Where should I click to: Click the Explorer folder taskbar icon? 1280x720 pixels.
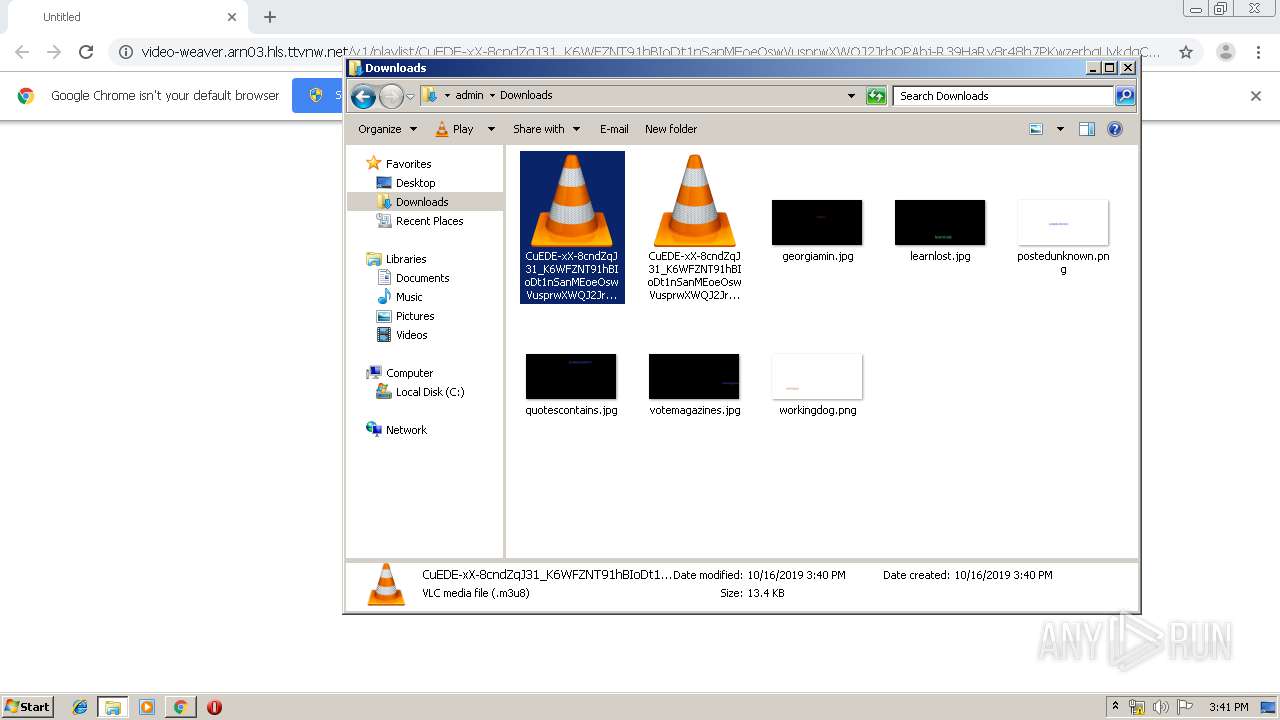click(x=113, y=707)
